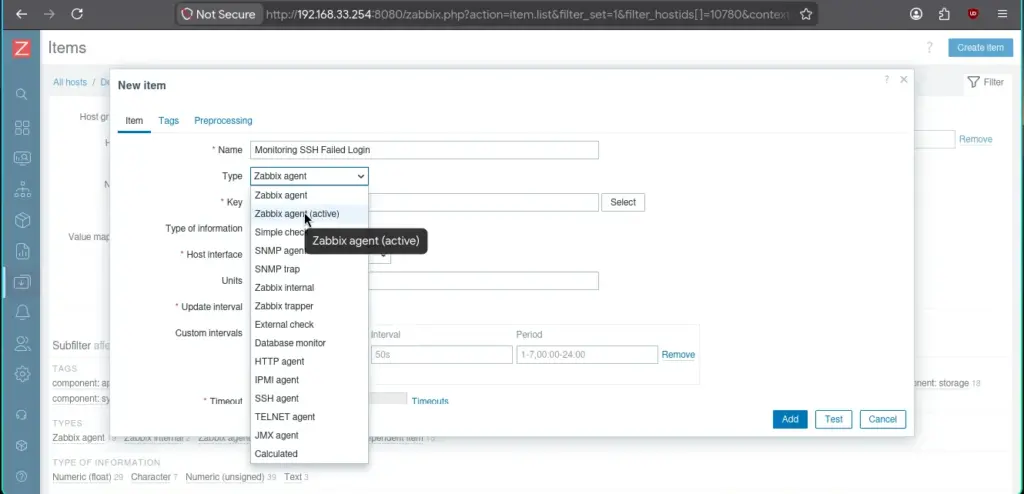1024x494 pixels.
Task: Open the Filter funnel tab
Action: (x=985, y=82)
